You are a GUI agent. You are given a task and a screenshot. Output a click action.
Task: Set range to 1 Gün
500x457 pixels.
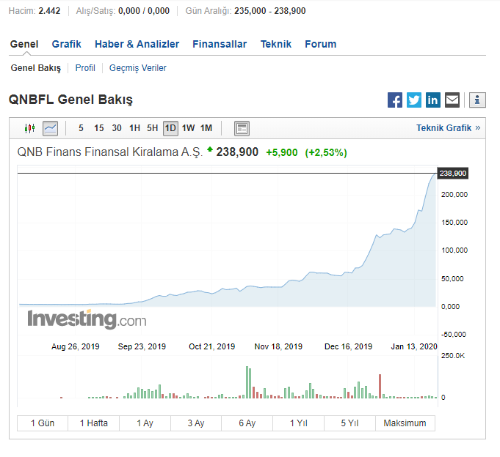43,423
